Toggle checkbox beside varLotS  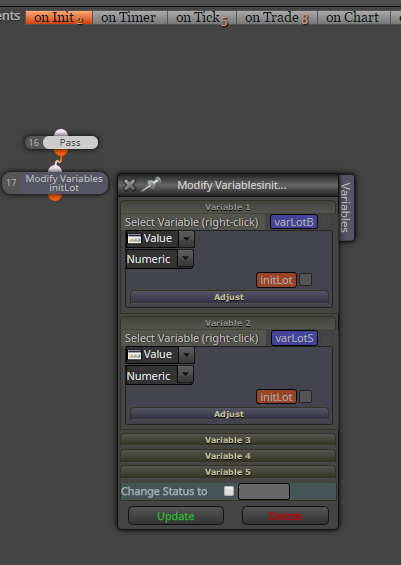(326, 338)
